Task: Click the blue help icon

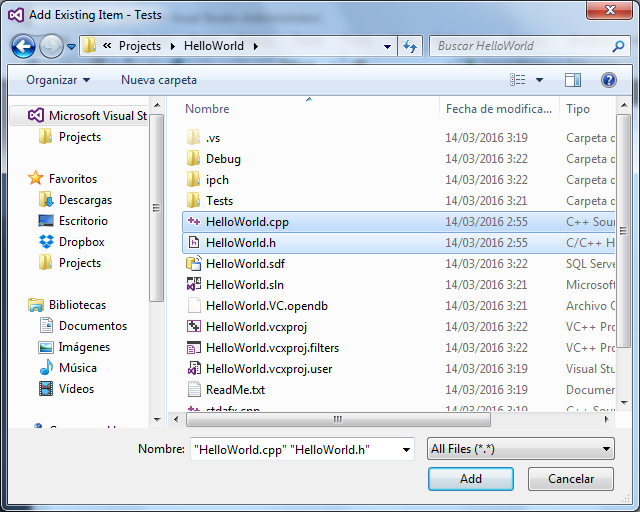Action: click(x=608, y=80)
